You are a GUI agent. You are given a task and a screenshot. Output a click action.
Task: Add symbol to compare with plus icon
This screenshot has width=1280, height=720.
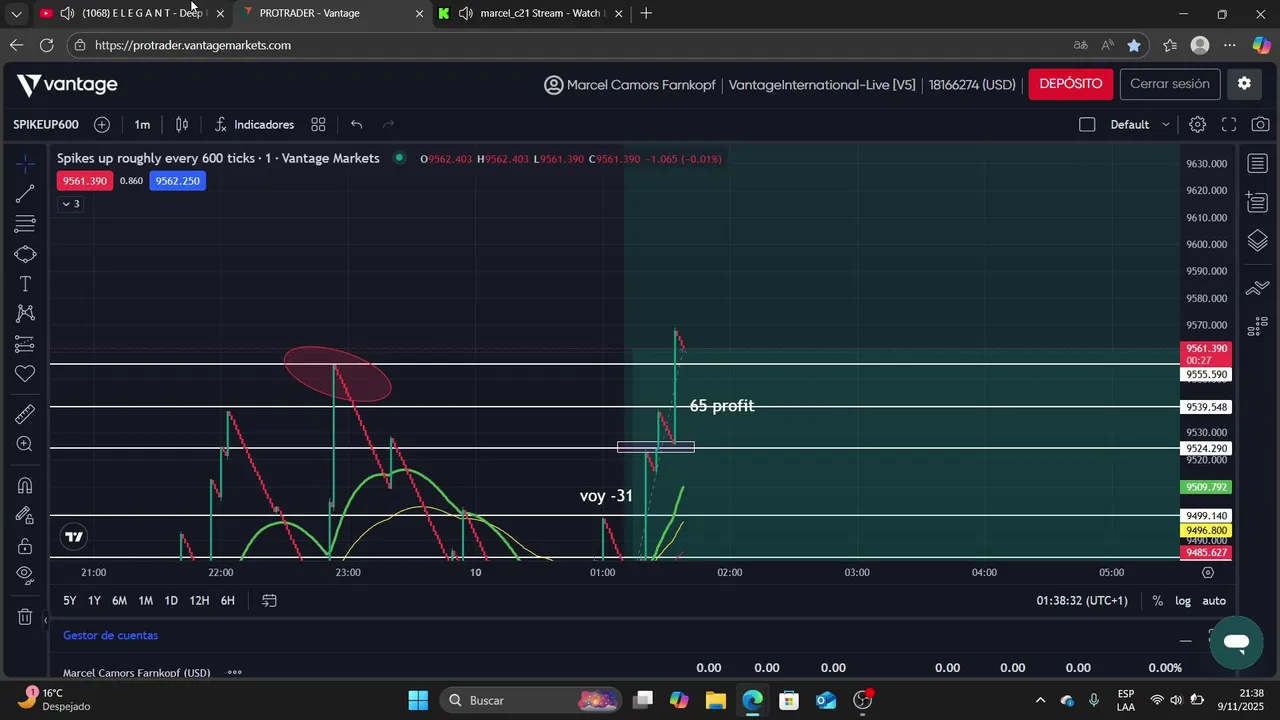pyautogui.click(x=102, y=125)
